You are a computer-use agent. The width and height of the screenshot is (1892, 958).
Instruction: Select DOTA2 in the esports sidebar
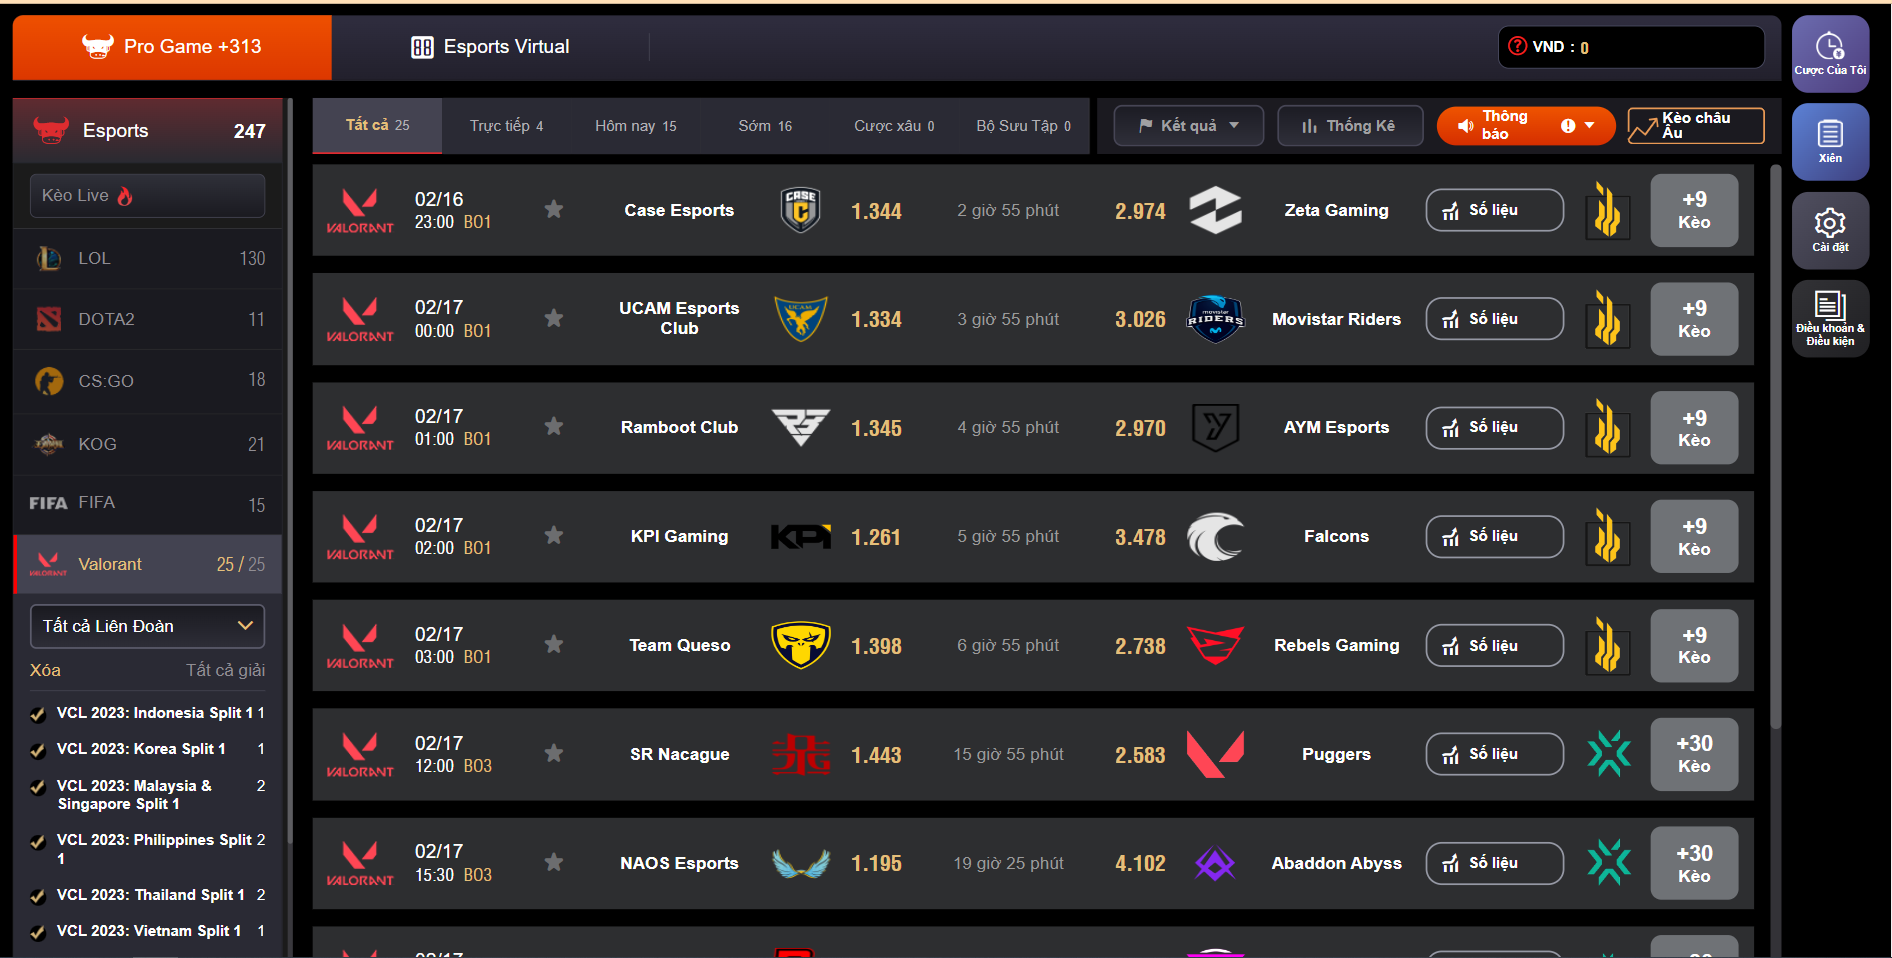(148, 319)
